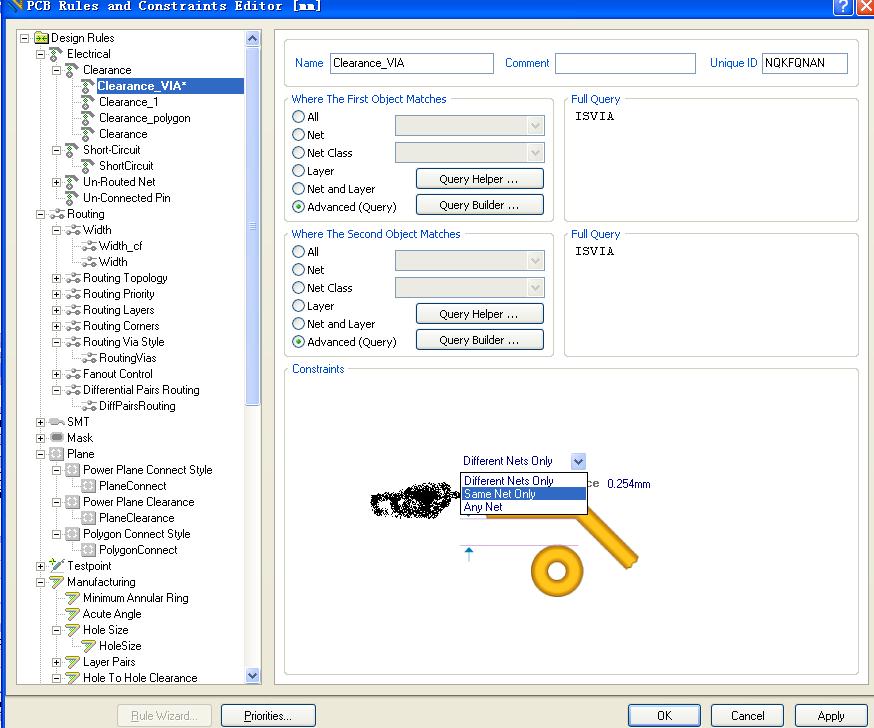Click the Un-Connected Pin rule icon
Viewport: 874px width, 728px height.
click(x=71, y=198)
